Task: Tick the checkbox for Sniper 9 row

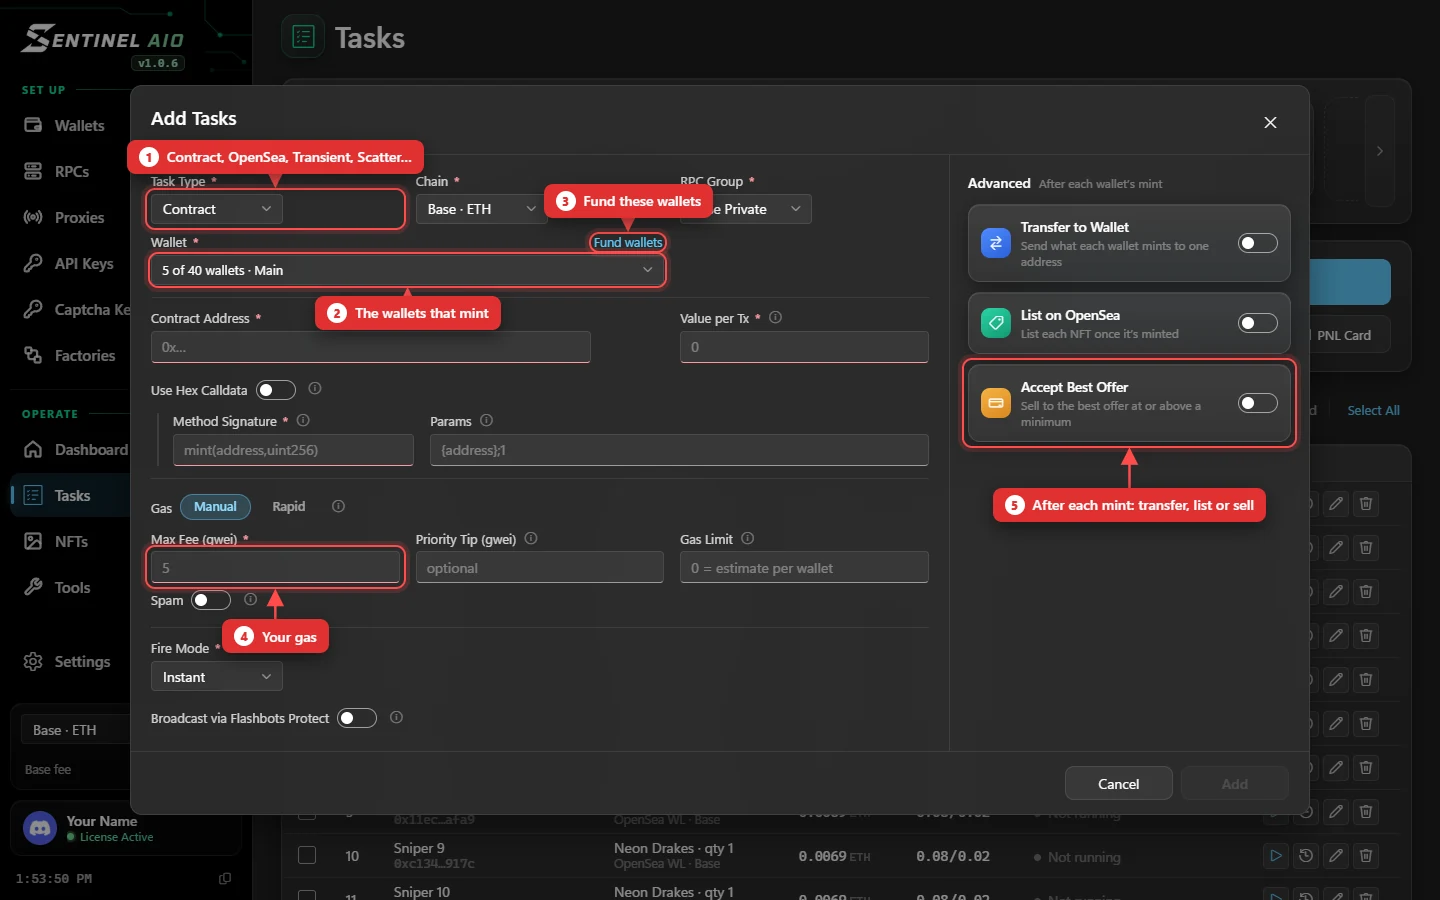Action: point(307,856)
